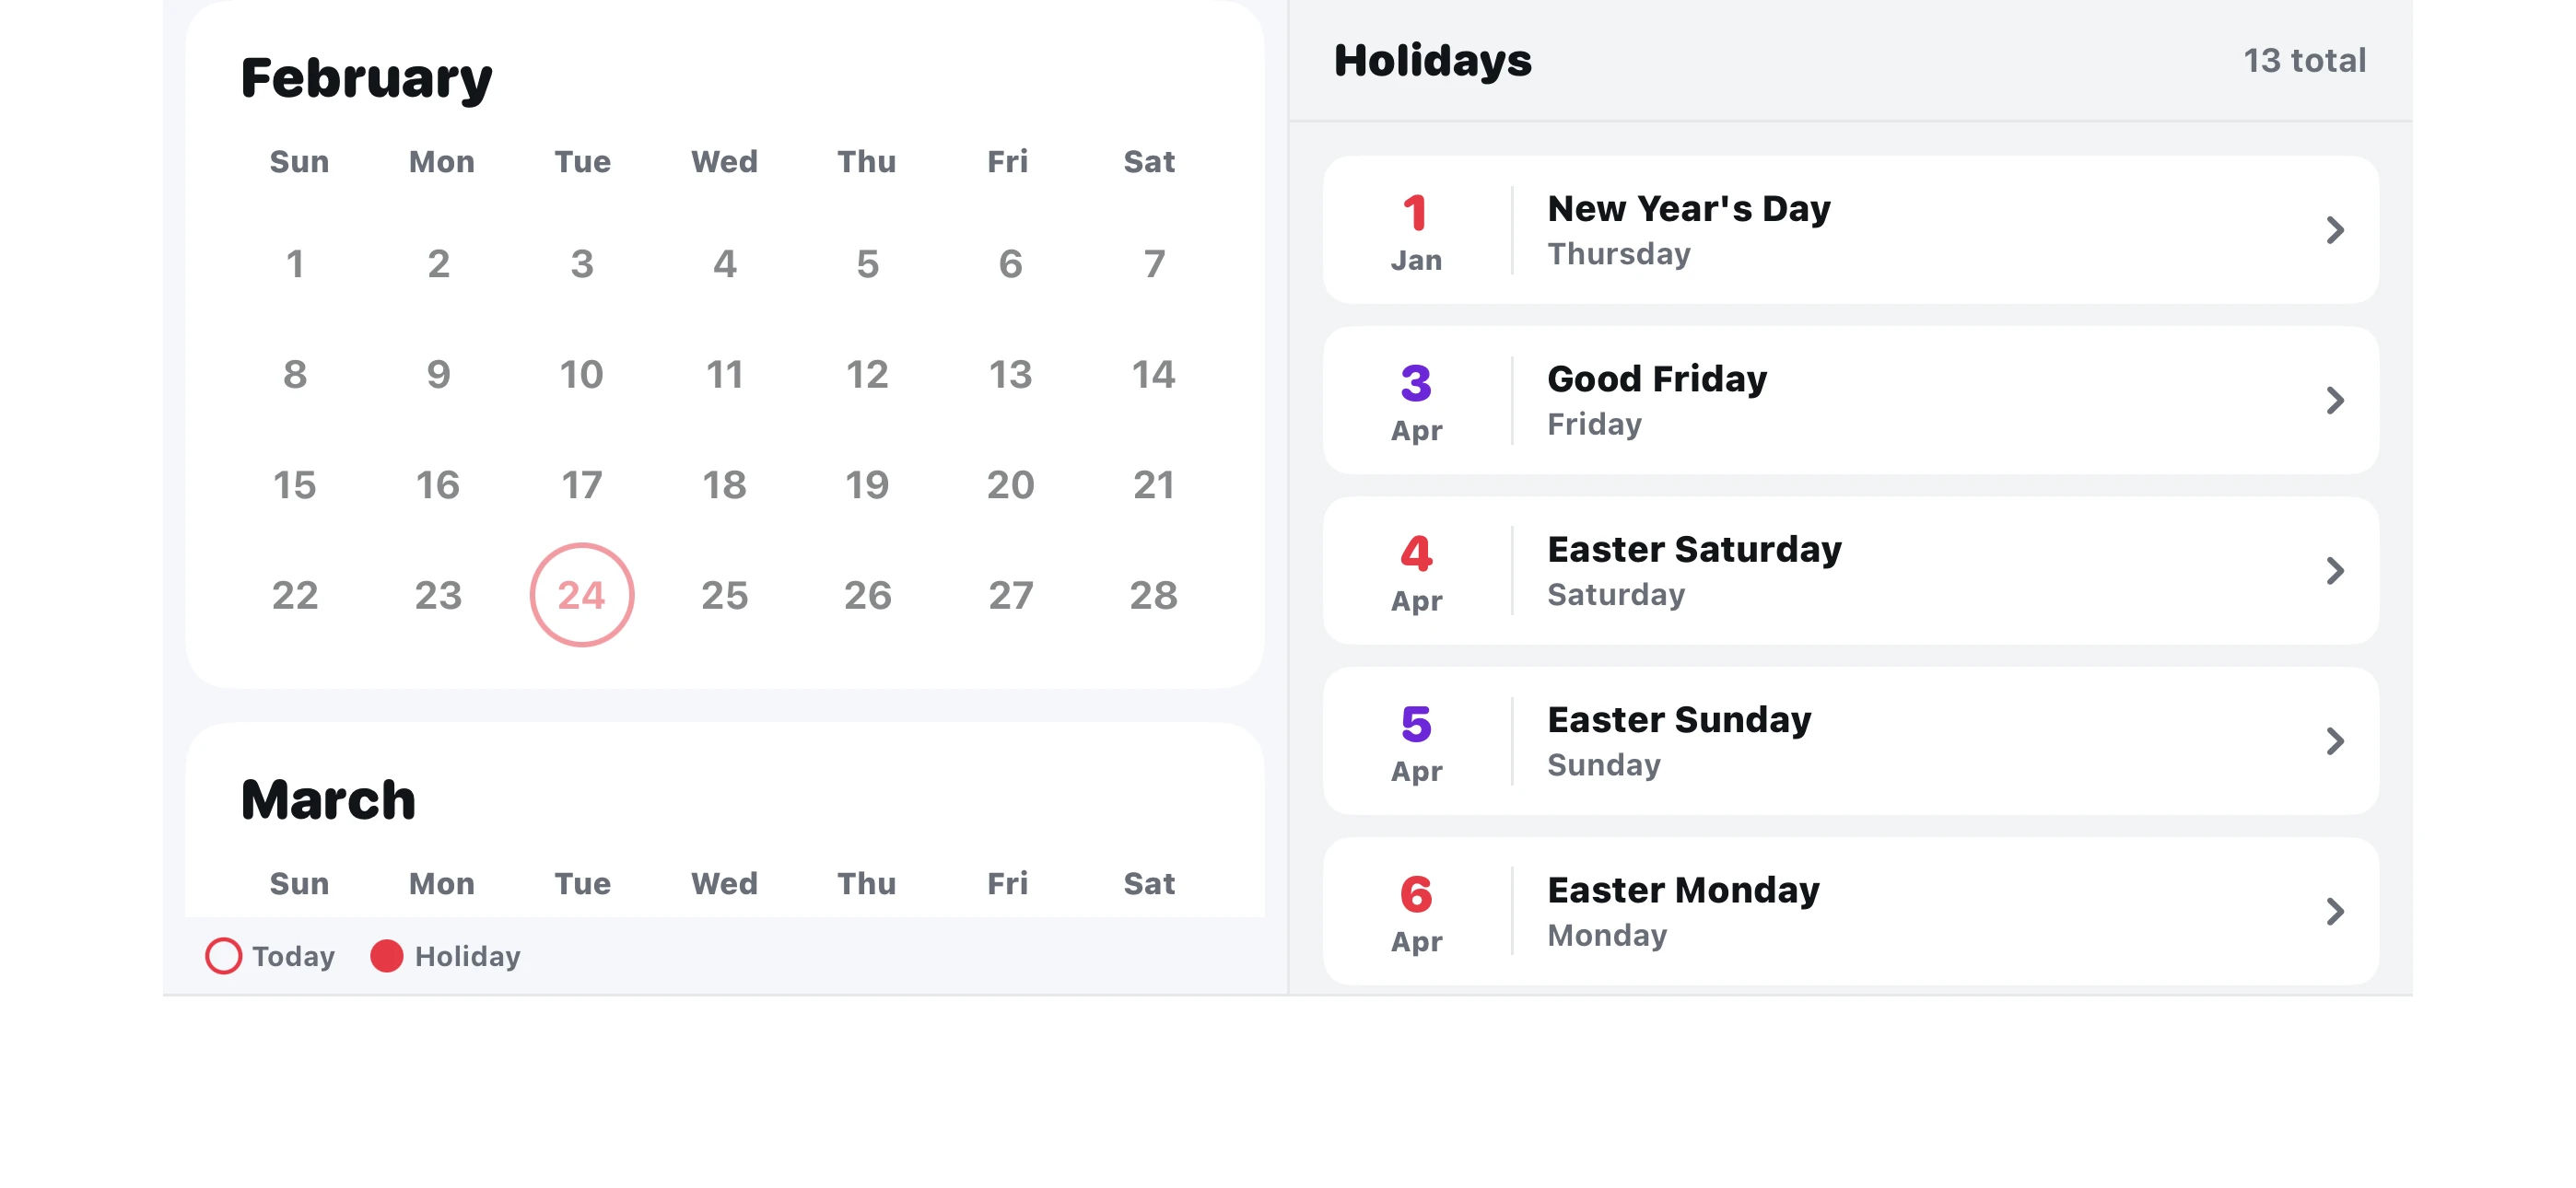Open Good Friday details arrow

2334,400
